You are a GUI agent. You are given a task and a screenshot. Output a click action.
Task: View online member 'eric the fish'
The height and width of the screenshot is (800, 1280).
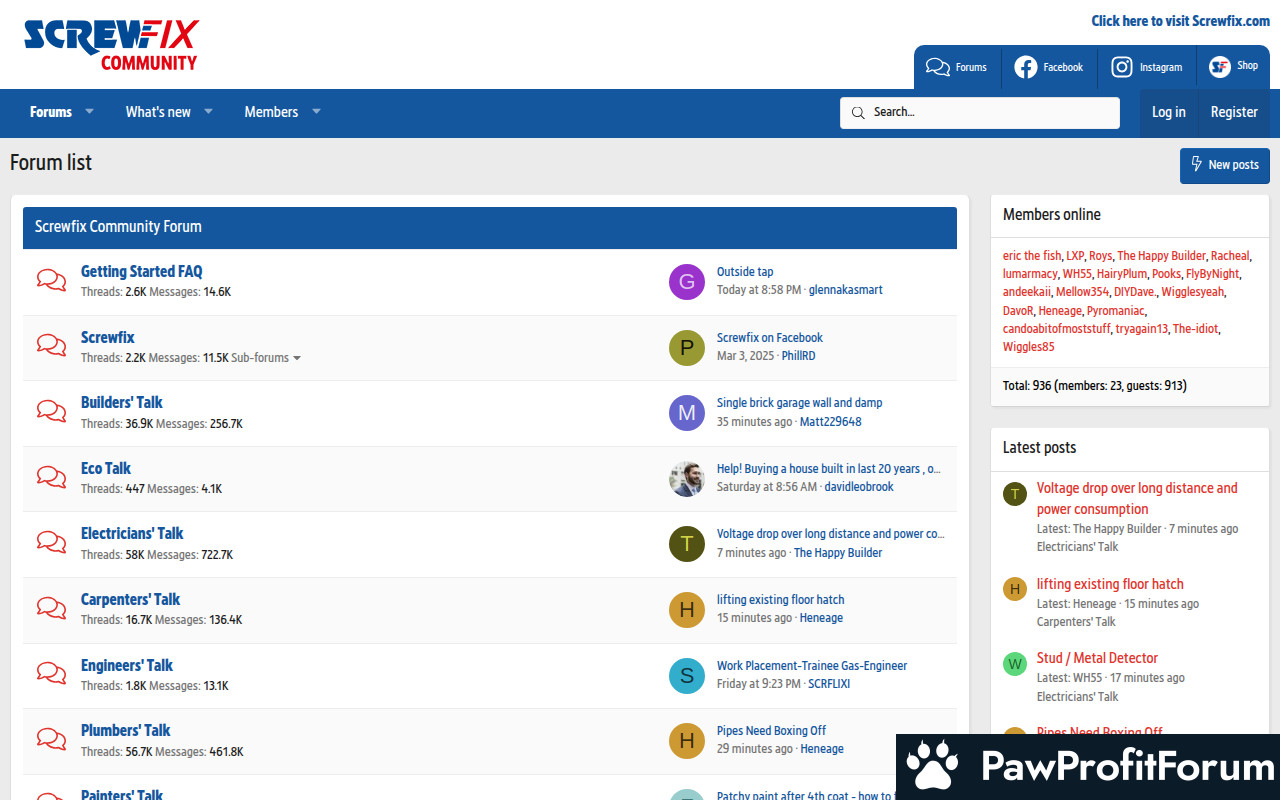pyautogui.click(x=1032, y=256)
